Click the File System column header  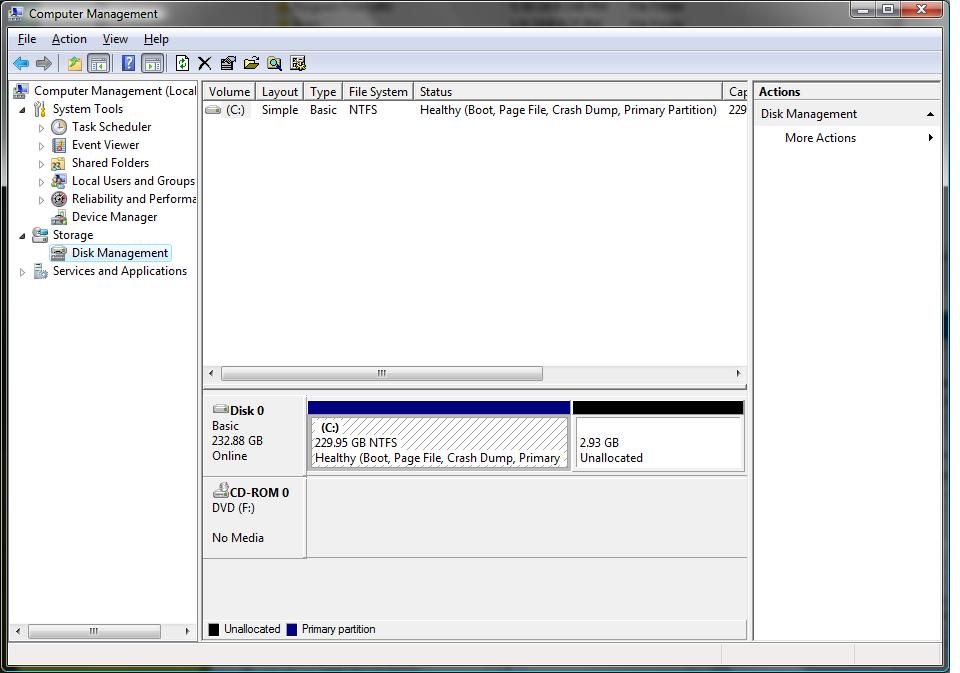click(378, 92)
